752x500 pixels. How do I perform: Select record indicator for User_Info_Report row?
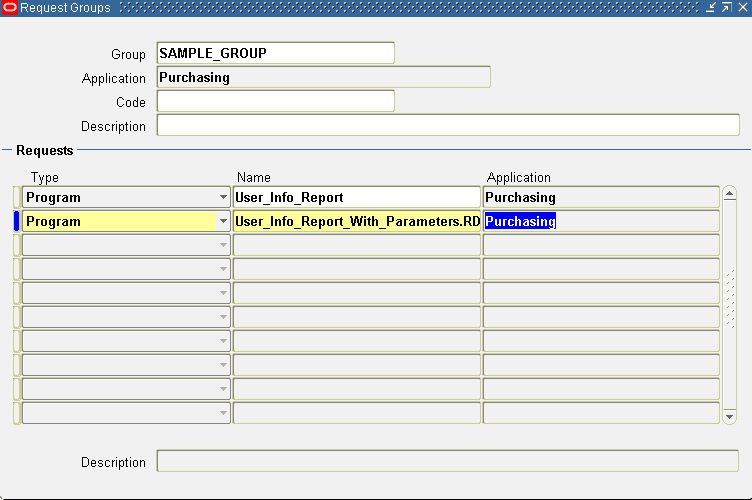tap(16, 197)
